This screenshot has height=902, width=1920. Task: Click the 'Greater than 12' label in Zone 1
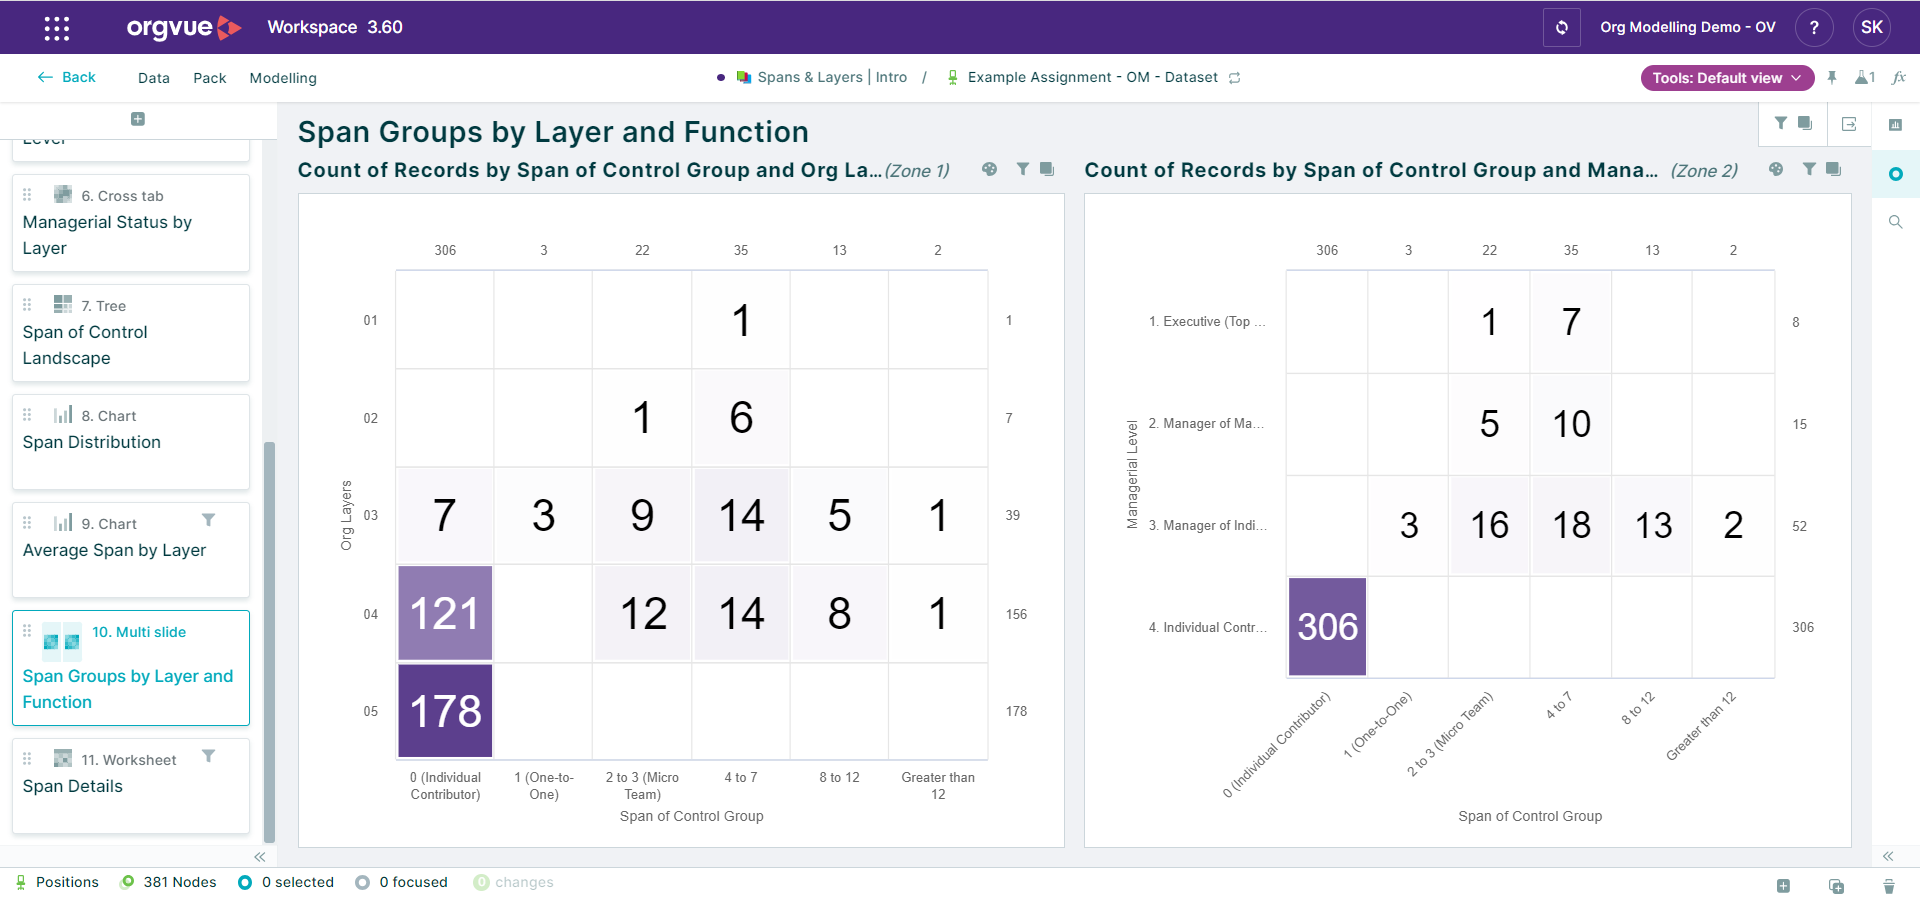(x=938, y=786)
